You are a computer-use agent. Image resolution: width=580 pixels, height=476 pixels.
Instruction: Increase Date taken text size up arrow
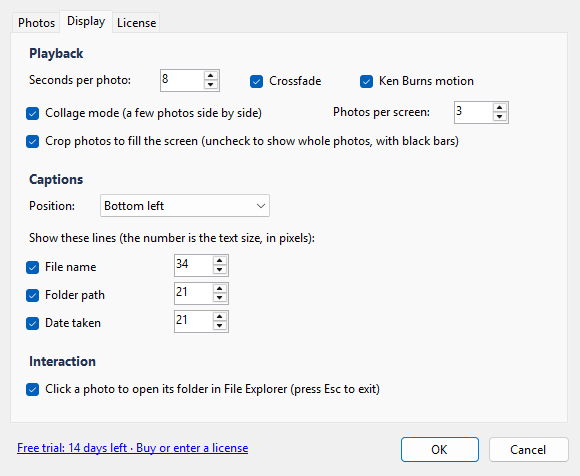point(220,317)
